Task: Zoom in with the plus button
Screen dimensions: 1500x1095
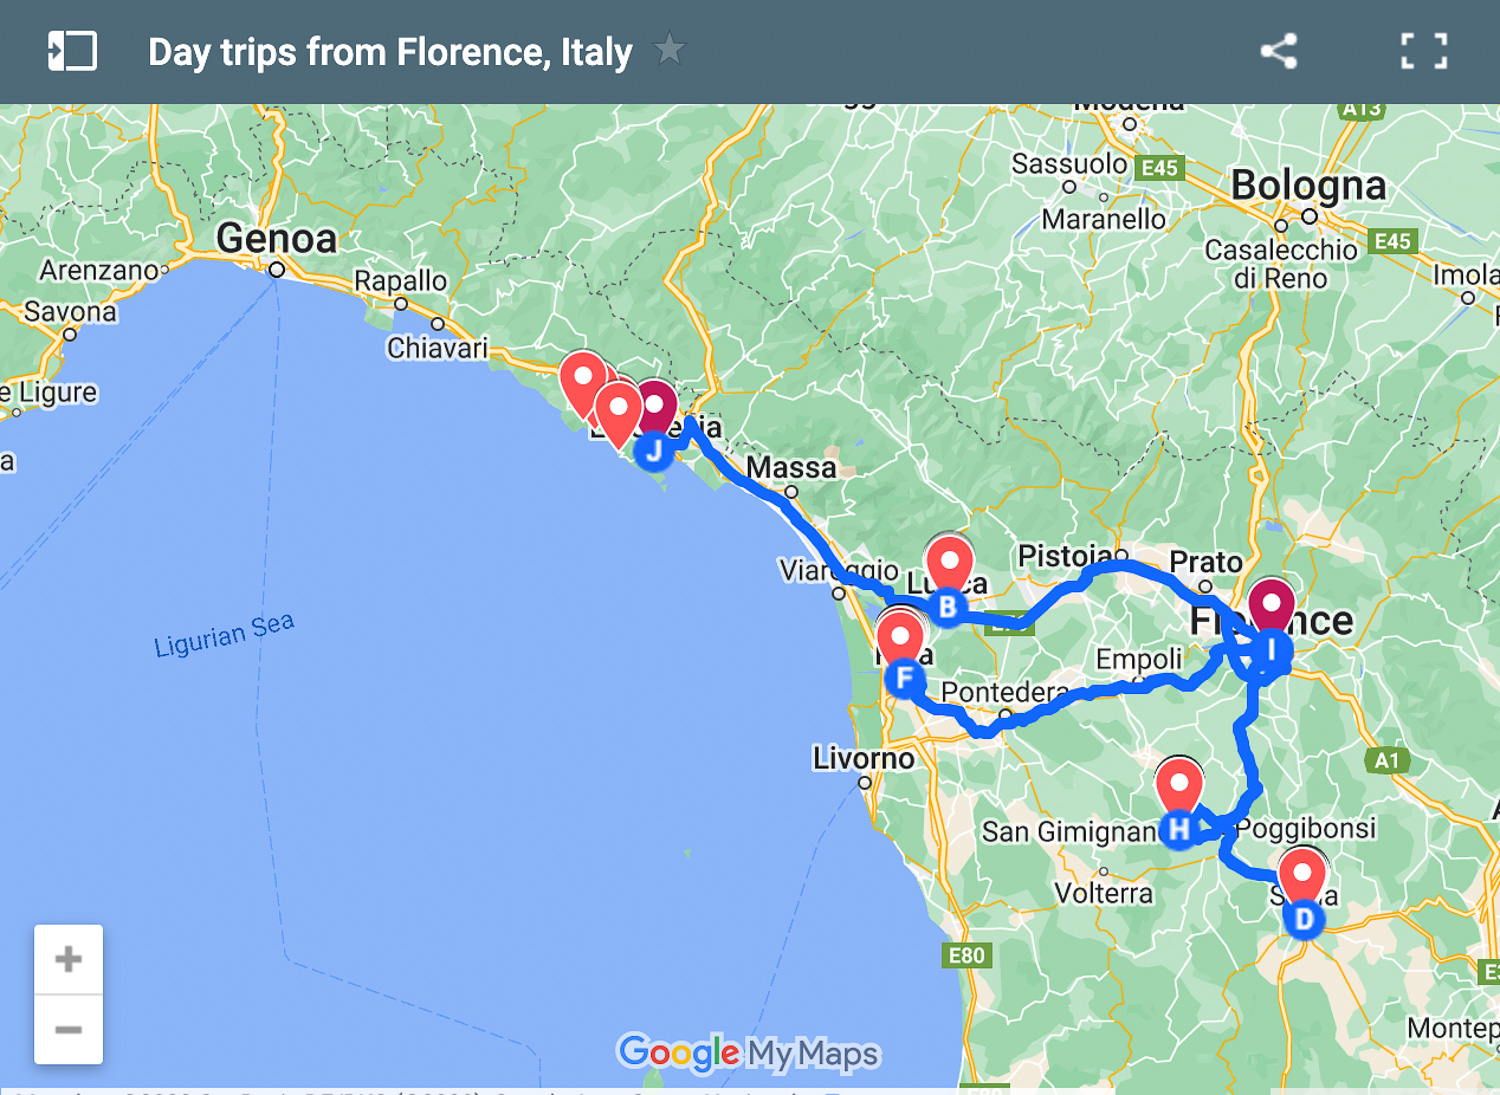Action: click(68, 957)
